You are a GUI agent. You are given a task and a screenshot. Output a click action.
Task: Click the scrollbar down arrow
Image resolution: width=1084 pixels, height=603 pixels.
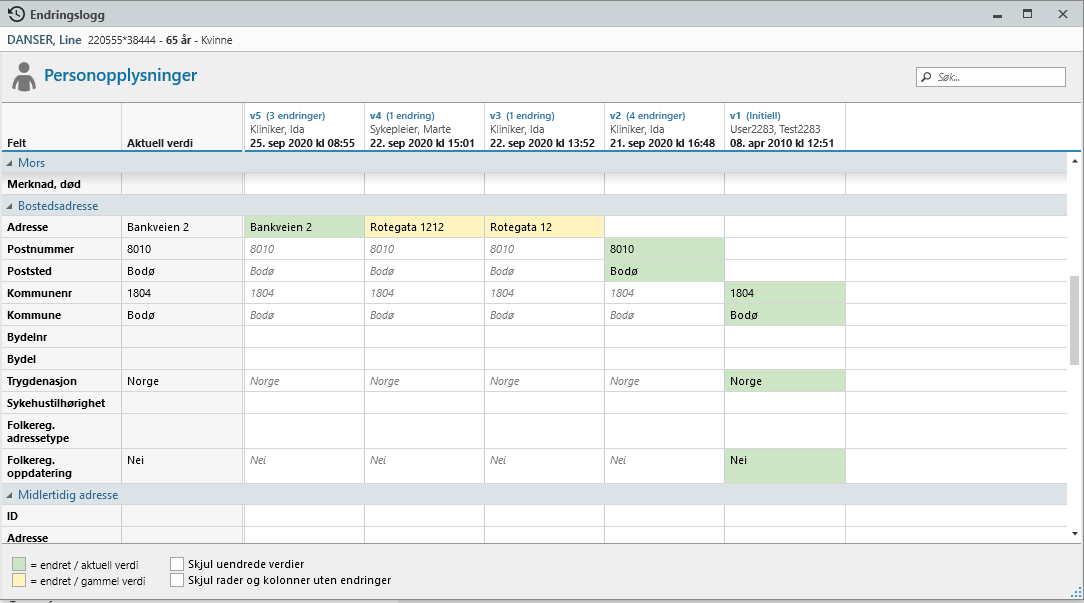1075,534
